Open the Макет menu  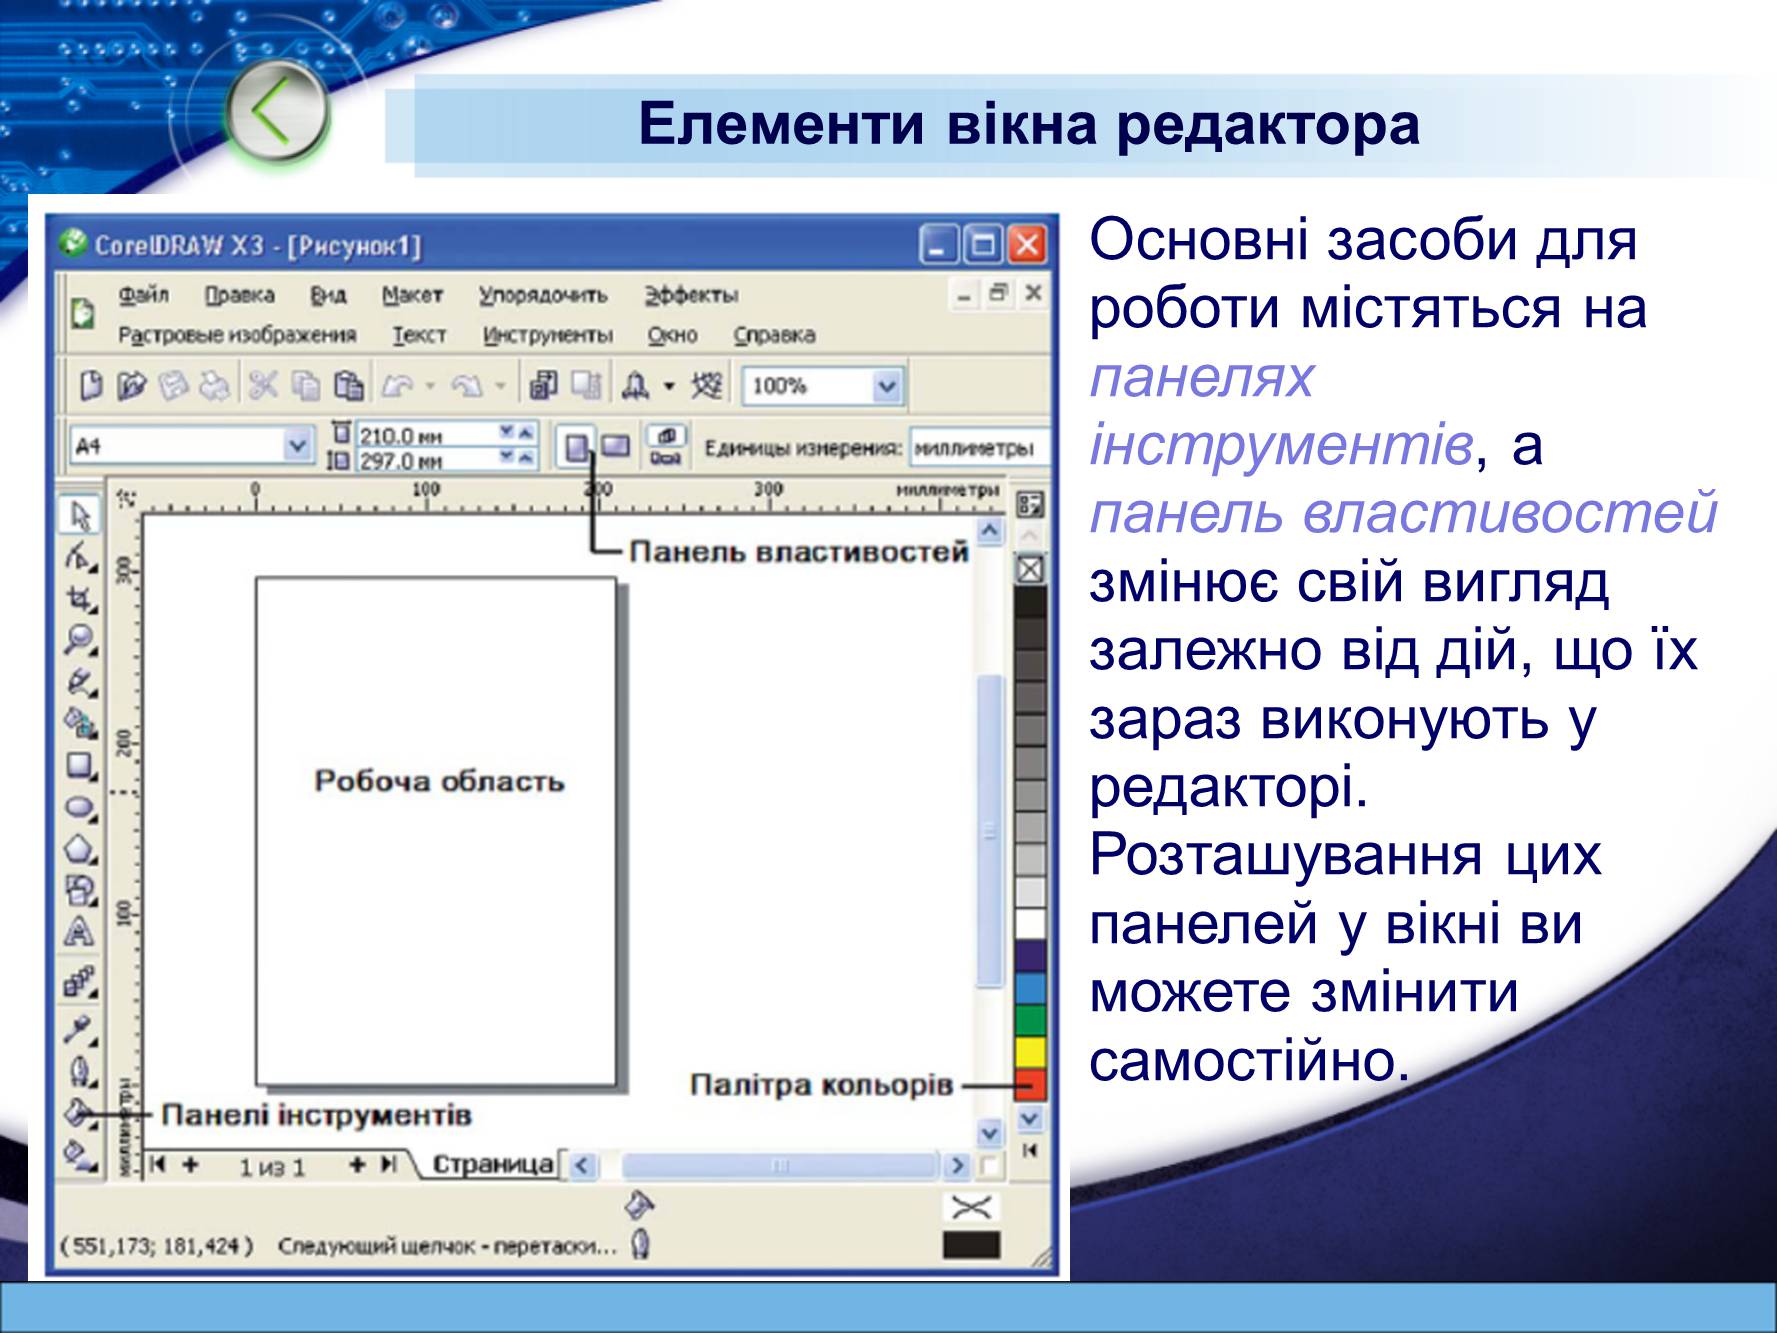pyautogui.click(x=412, y=295)
